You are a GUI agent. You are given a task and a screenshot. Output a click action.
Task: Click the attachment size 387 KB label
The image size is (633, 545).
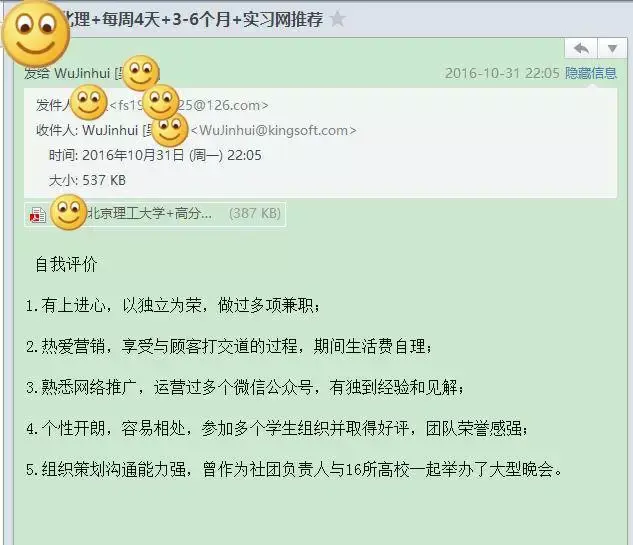coord(255,213)
